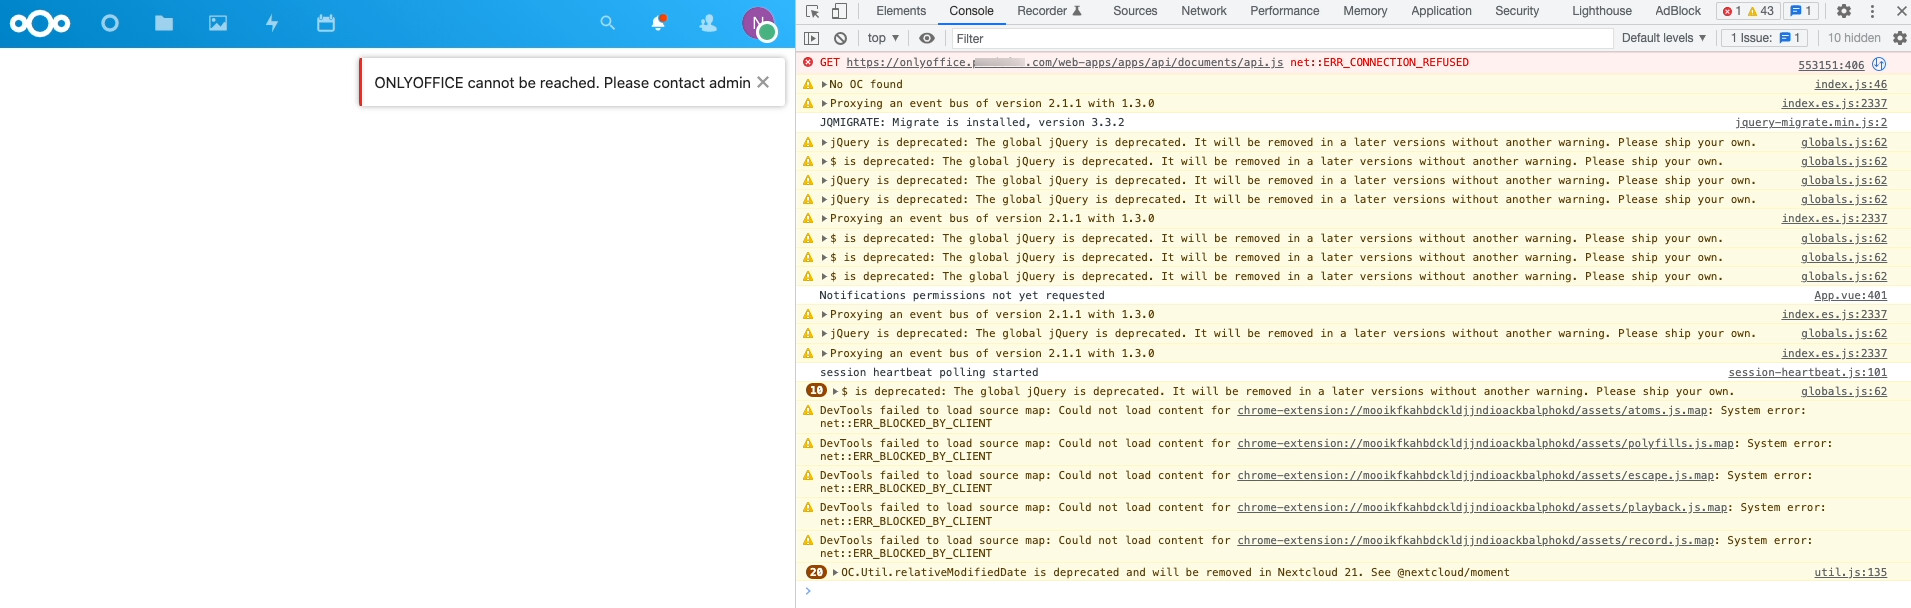The width and height of the screenshot is (1911, 608).
Task: Open the jquery-migrate.min.js:2 source link
Action: pyautogui.click(x=1811, y=123)
